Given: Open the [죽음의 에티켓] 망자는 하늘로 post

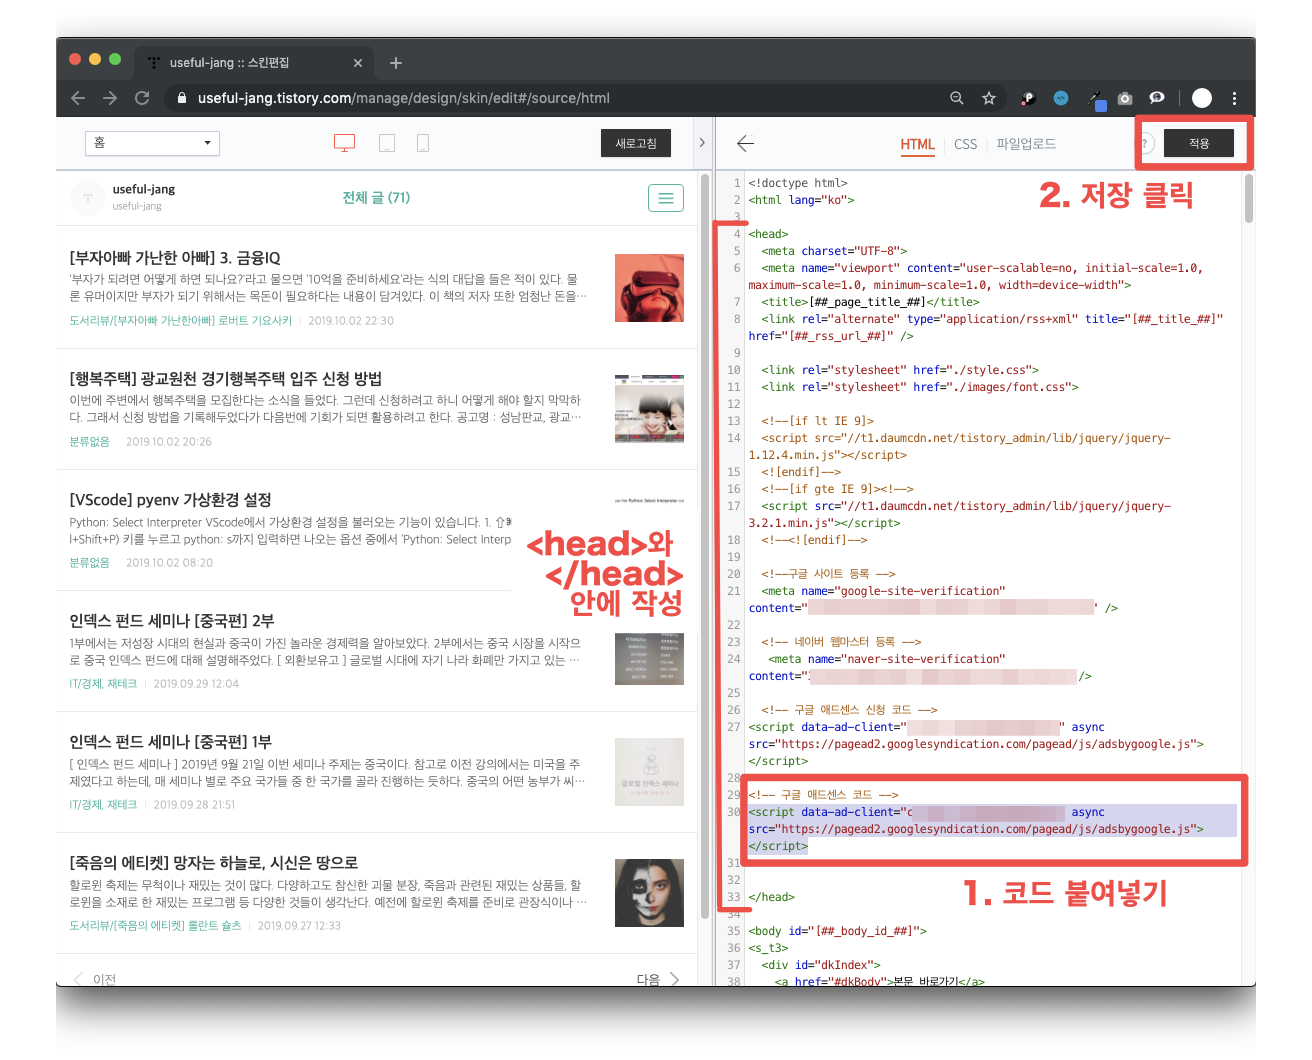Looking at the screenshot, I should click(x=214, y=863).
